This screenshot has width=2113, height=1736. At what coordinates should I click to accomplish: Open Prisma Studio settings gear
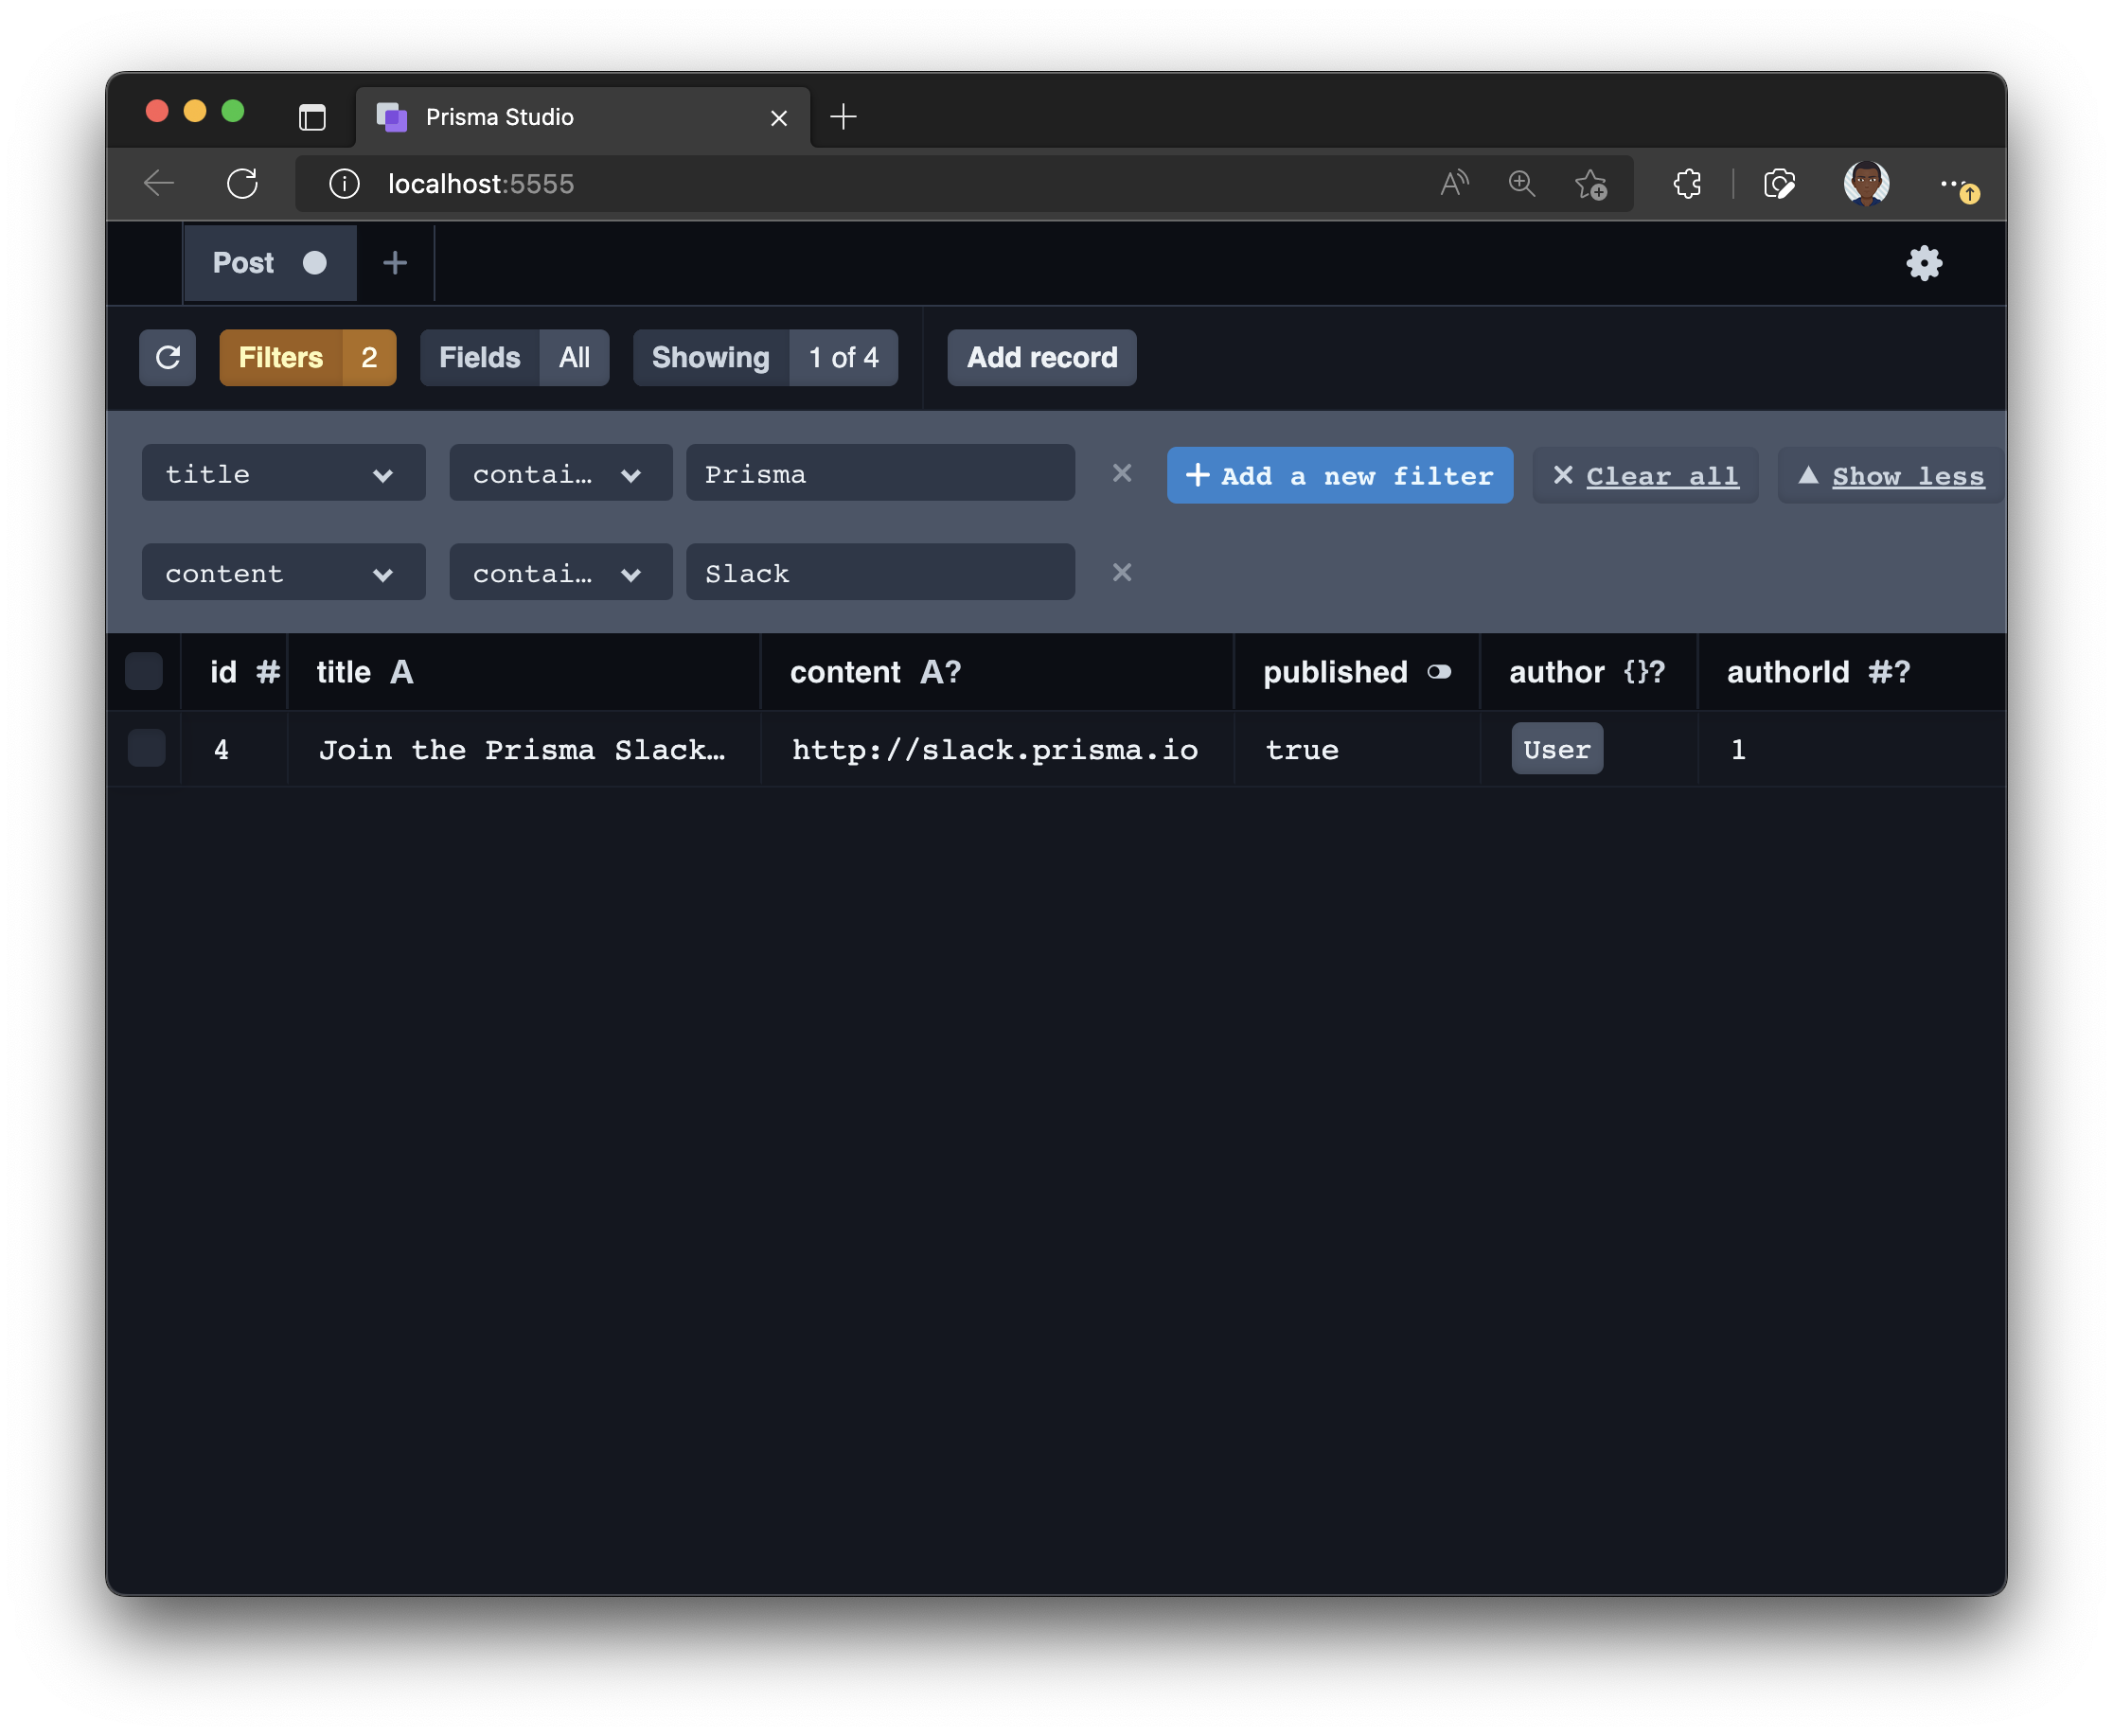1924,263
